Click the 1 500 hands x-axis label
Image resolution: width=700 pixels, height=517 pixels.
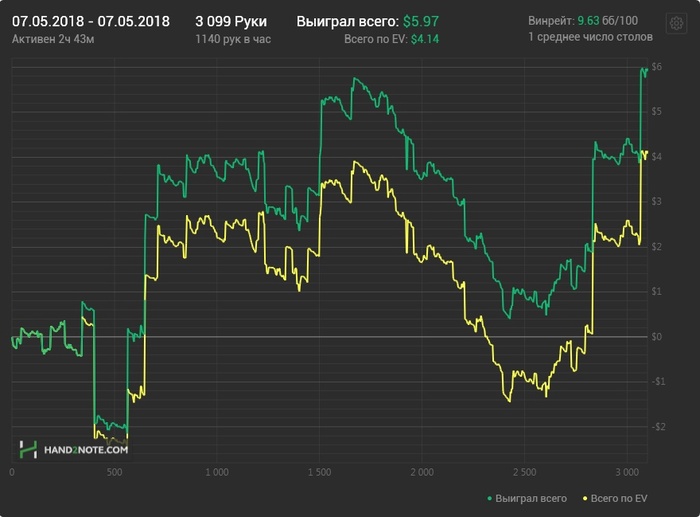pos(319,471)
